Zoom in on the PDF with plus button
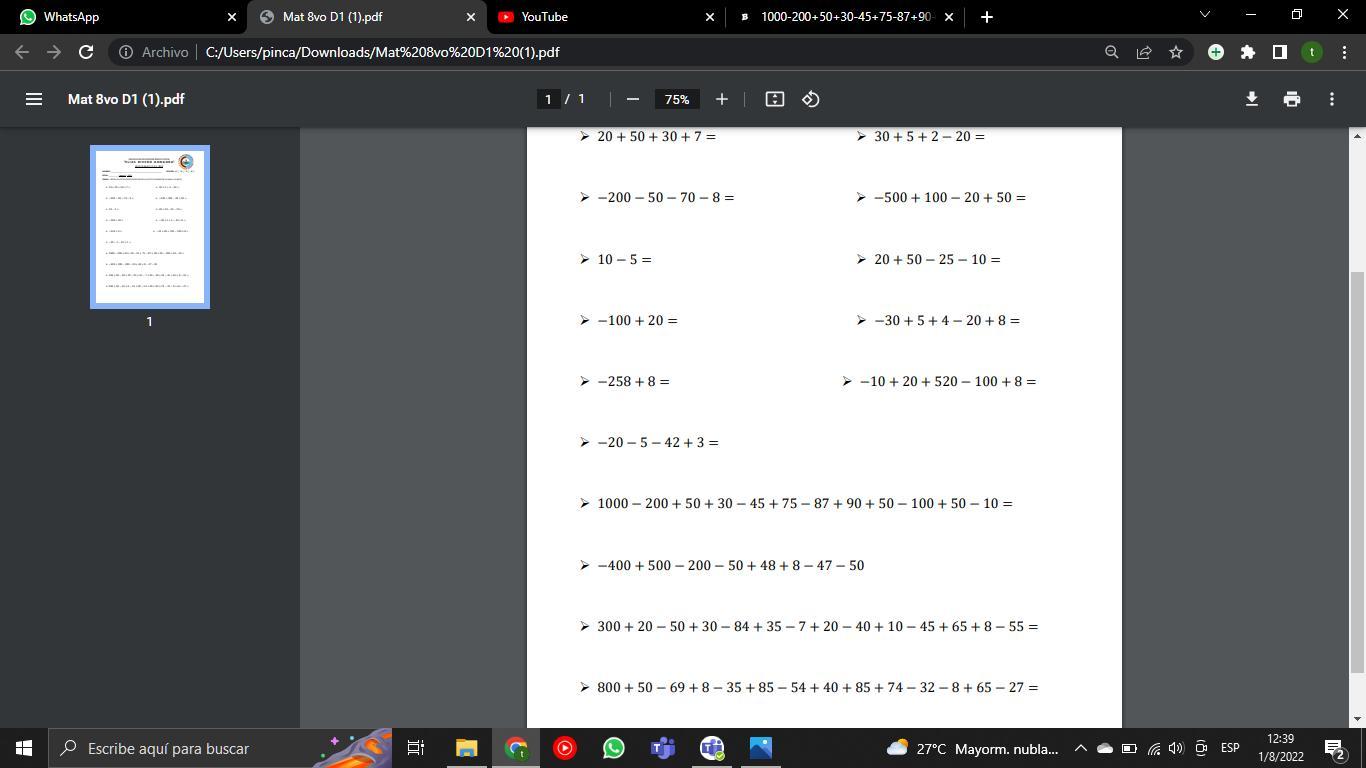Screen dimensions: 1366x768 [721, 99]
